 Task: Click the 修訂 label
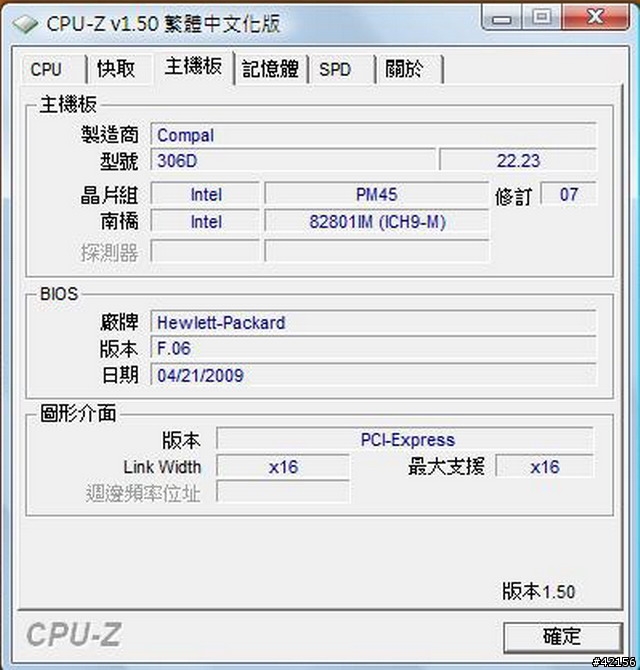click(x=514, y=197)
